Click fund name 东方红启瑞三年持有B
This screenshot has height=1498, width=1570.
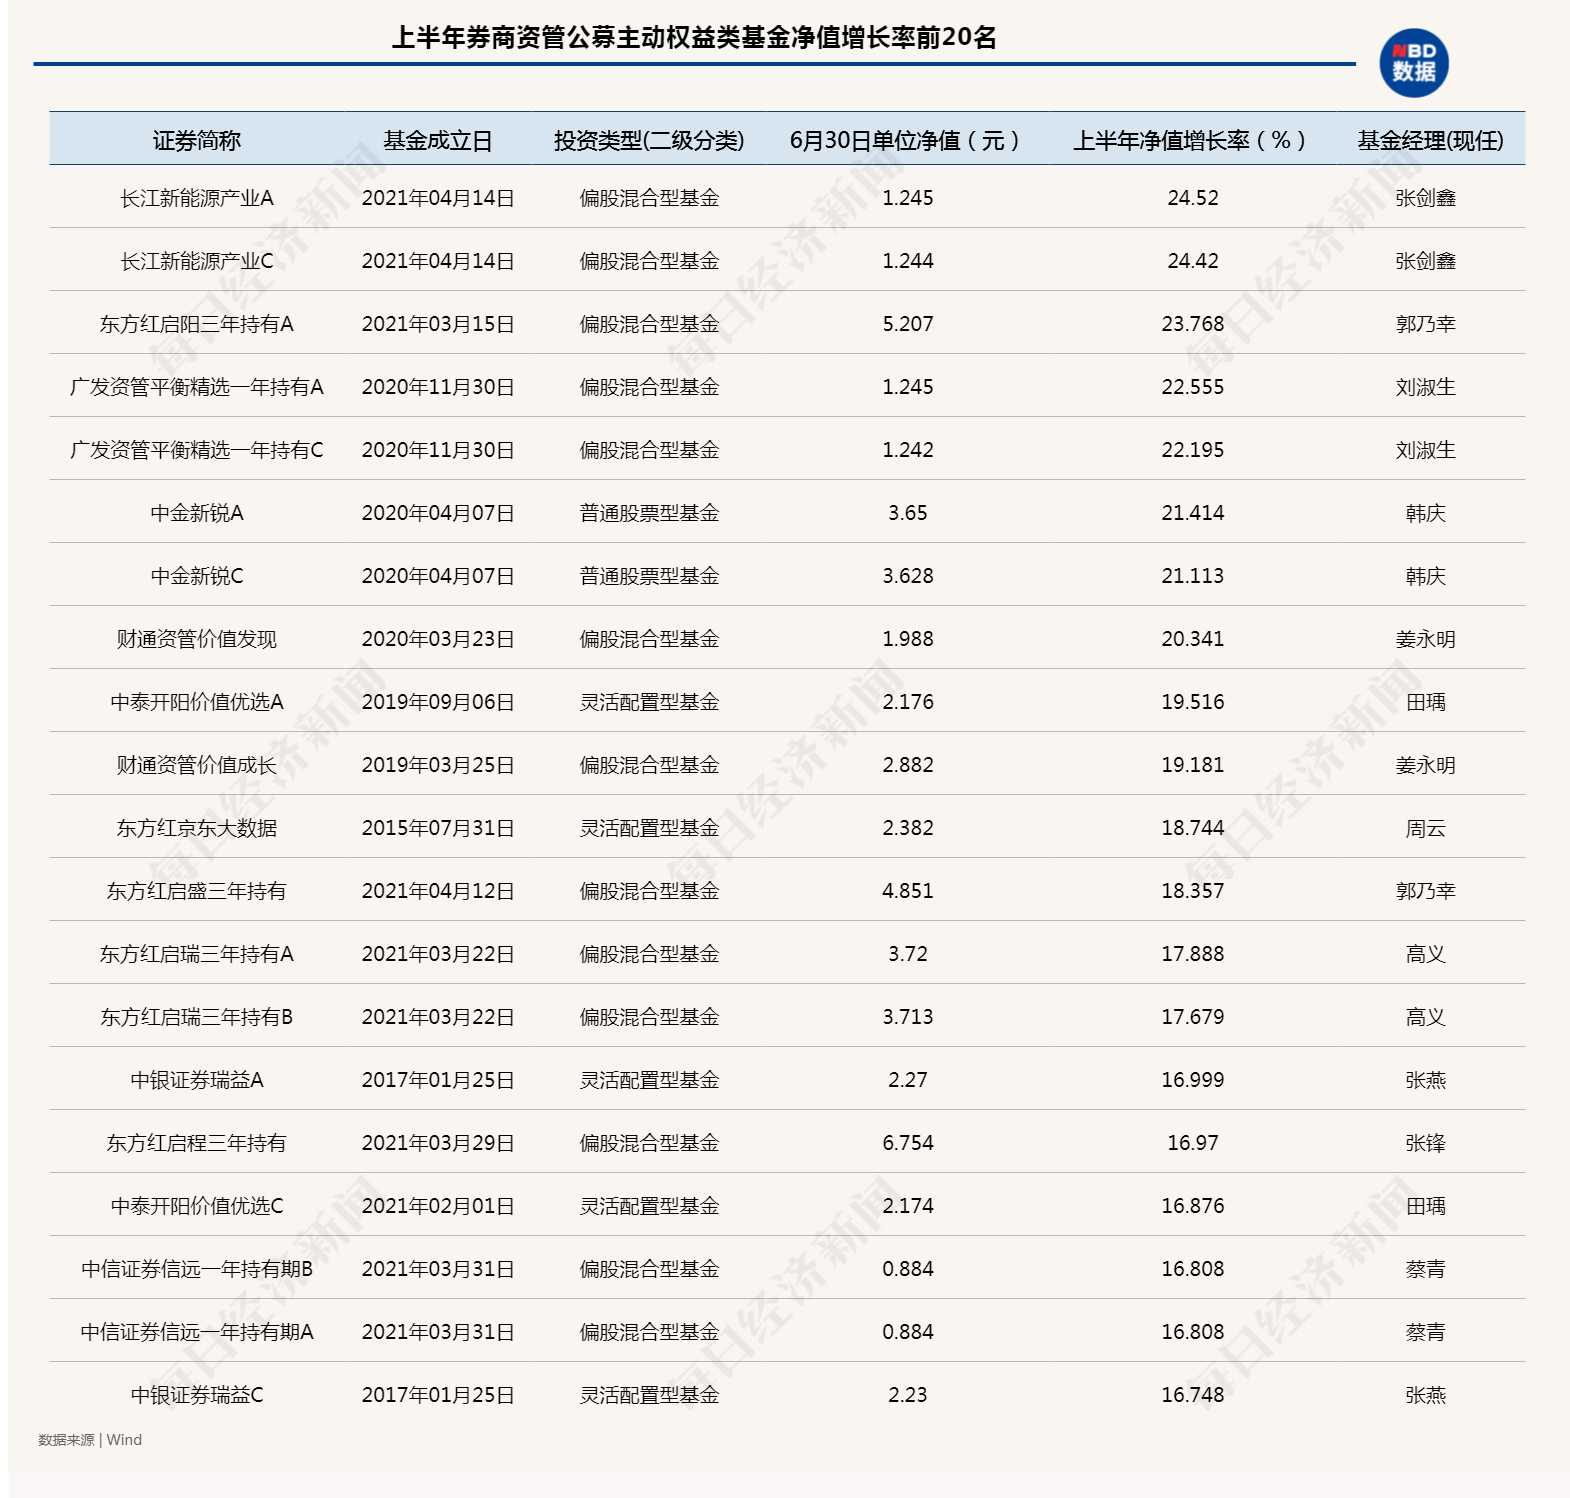[x=197, y=1017]
